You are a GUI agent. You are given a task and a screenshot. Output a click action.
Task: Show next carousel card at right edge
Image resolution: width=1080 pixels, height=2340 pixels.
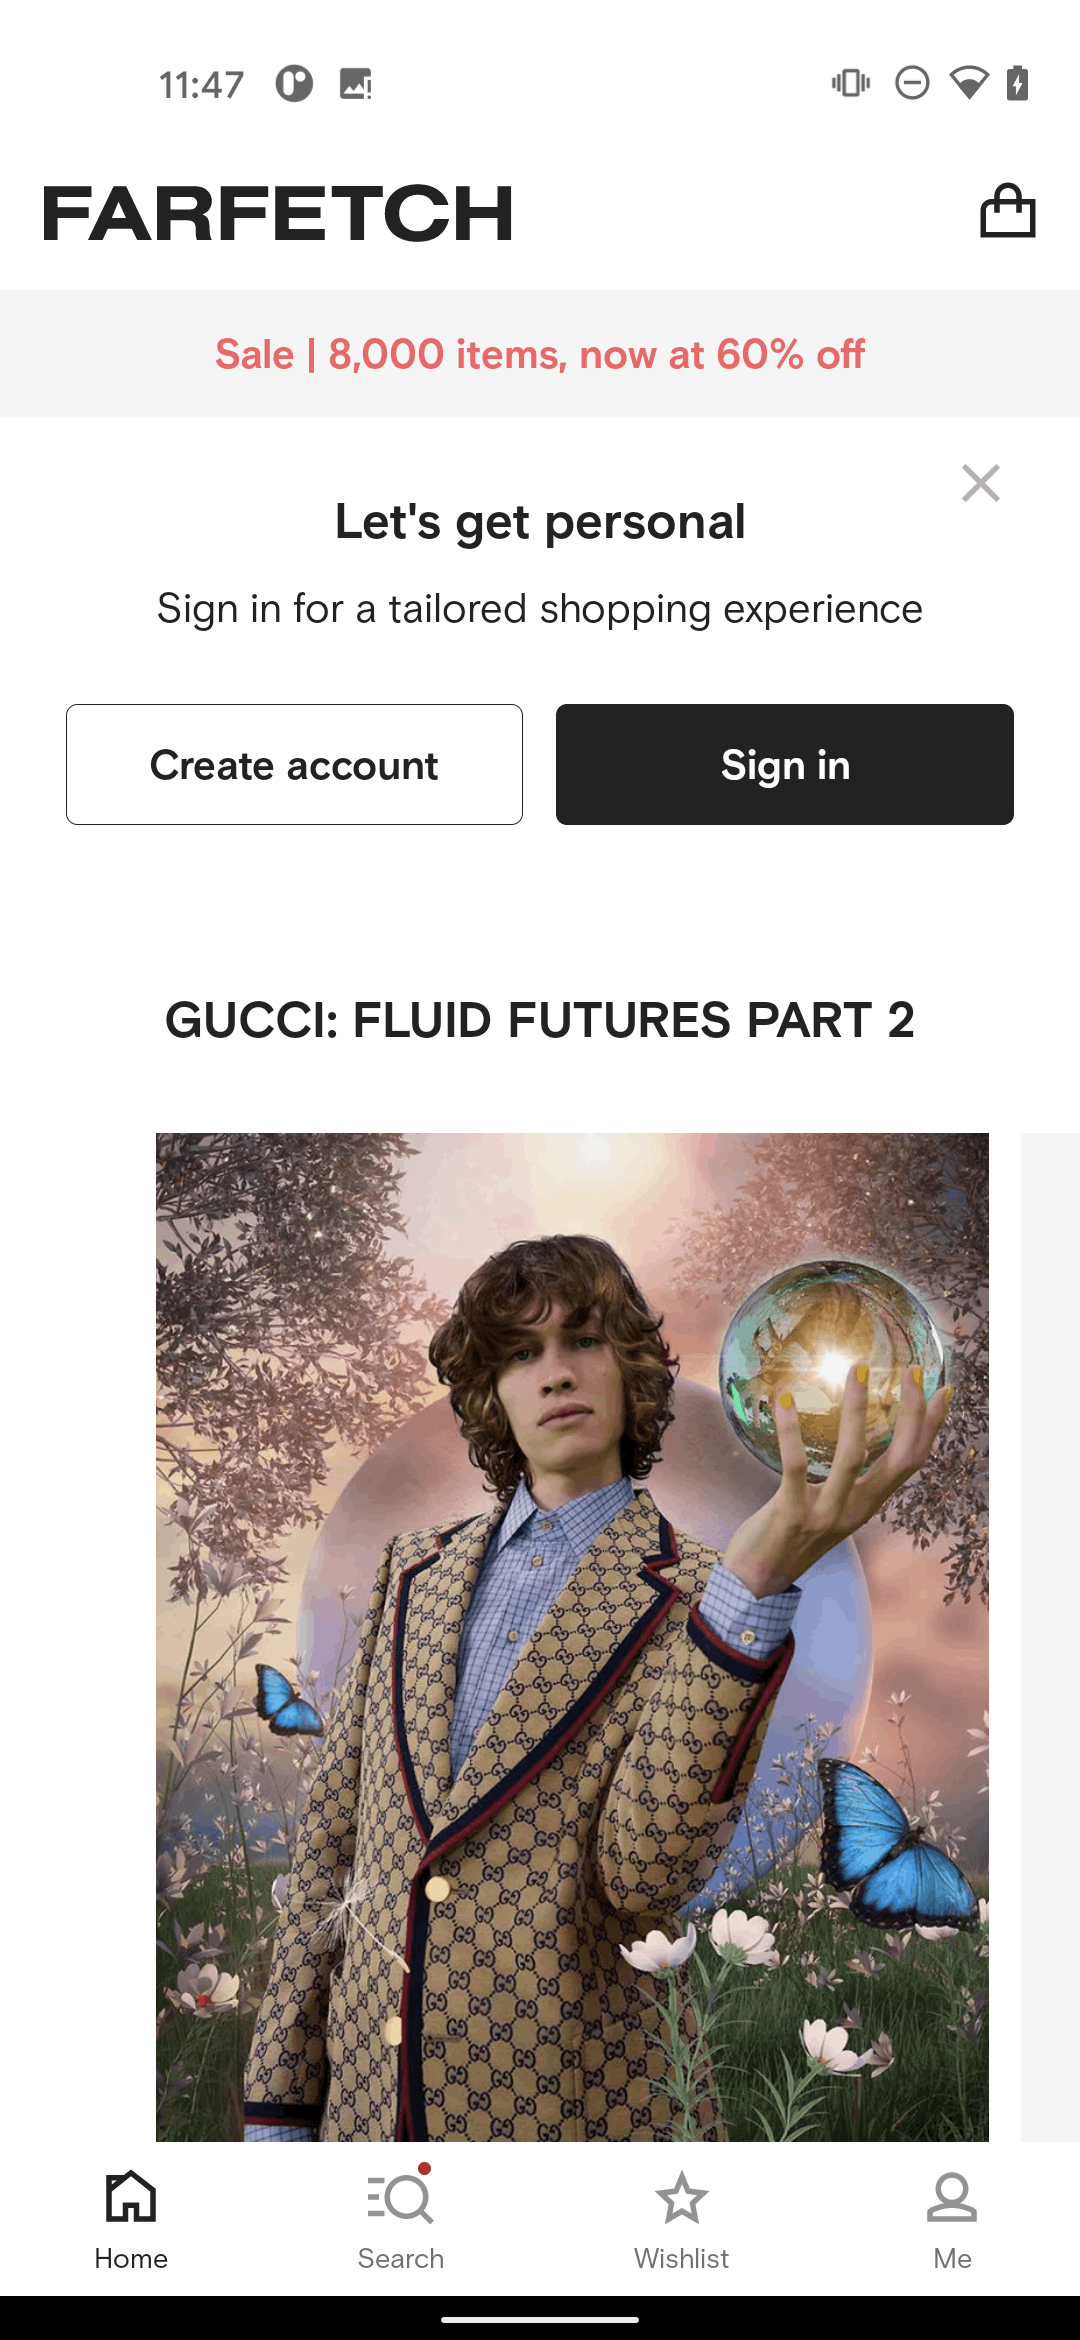(x=1050, y=1637)
